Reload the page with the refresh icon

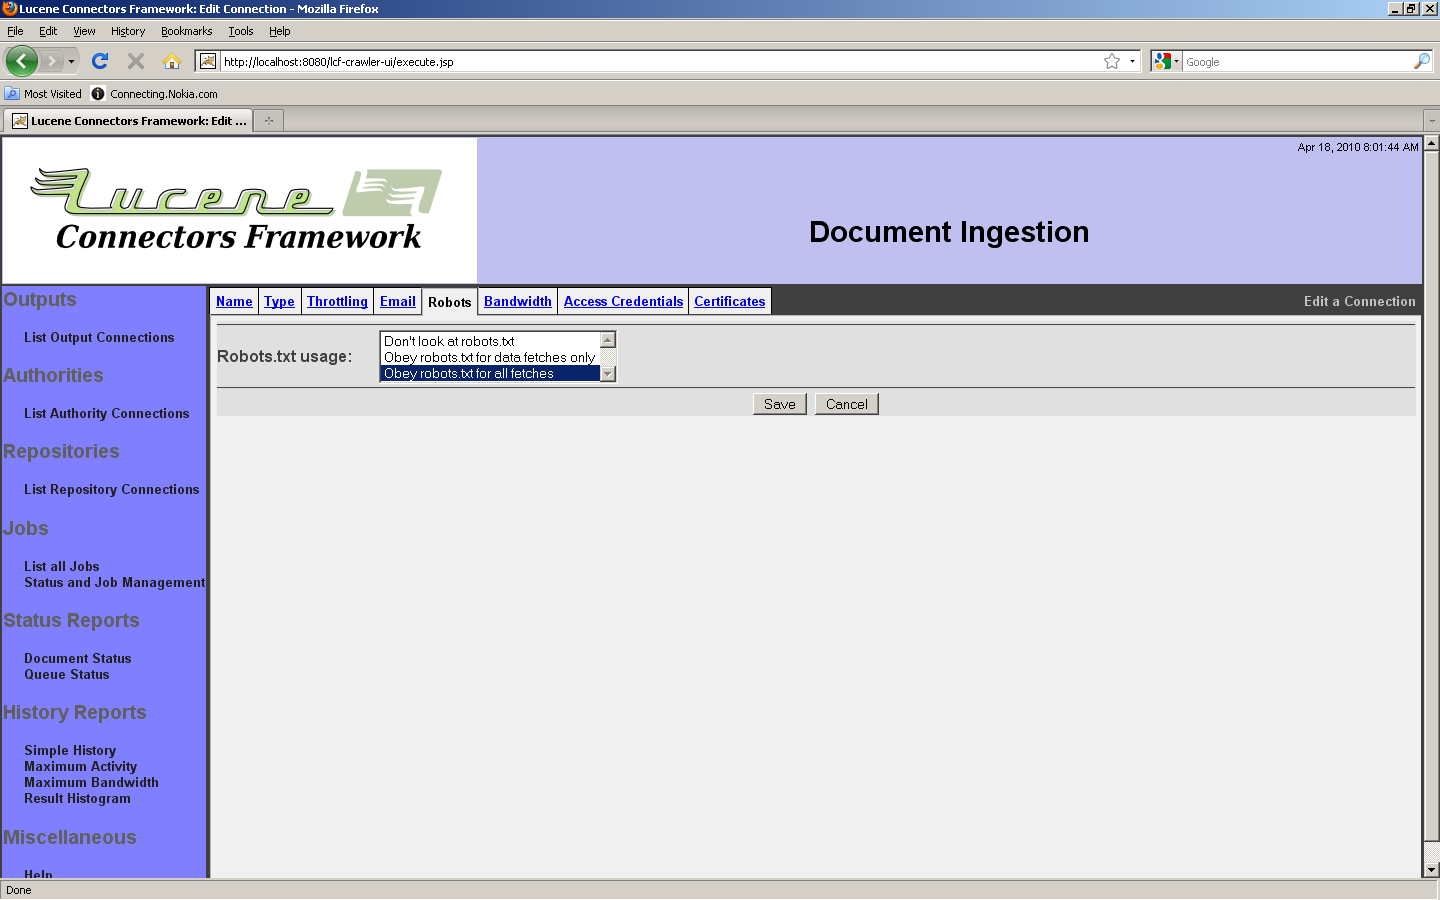[100, 61]
